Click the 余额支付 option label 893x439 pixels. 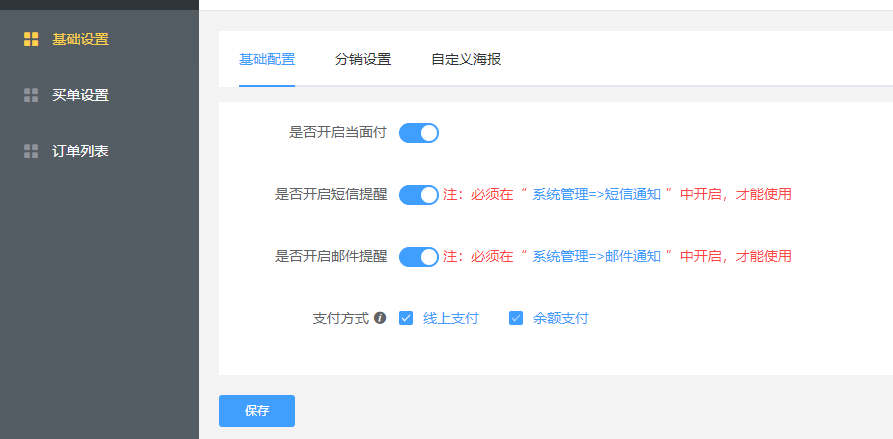click(x=561, y=318)
